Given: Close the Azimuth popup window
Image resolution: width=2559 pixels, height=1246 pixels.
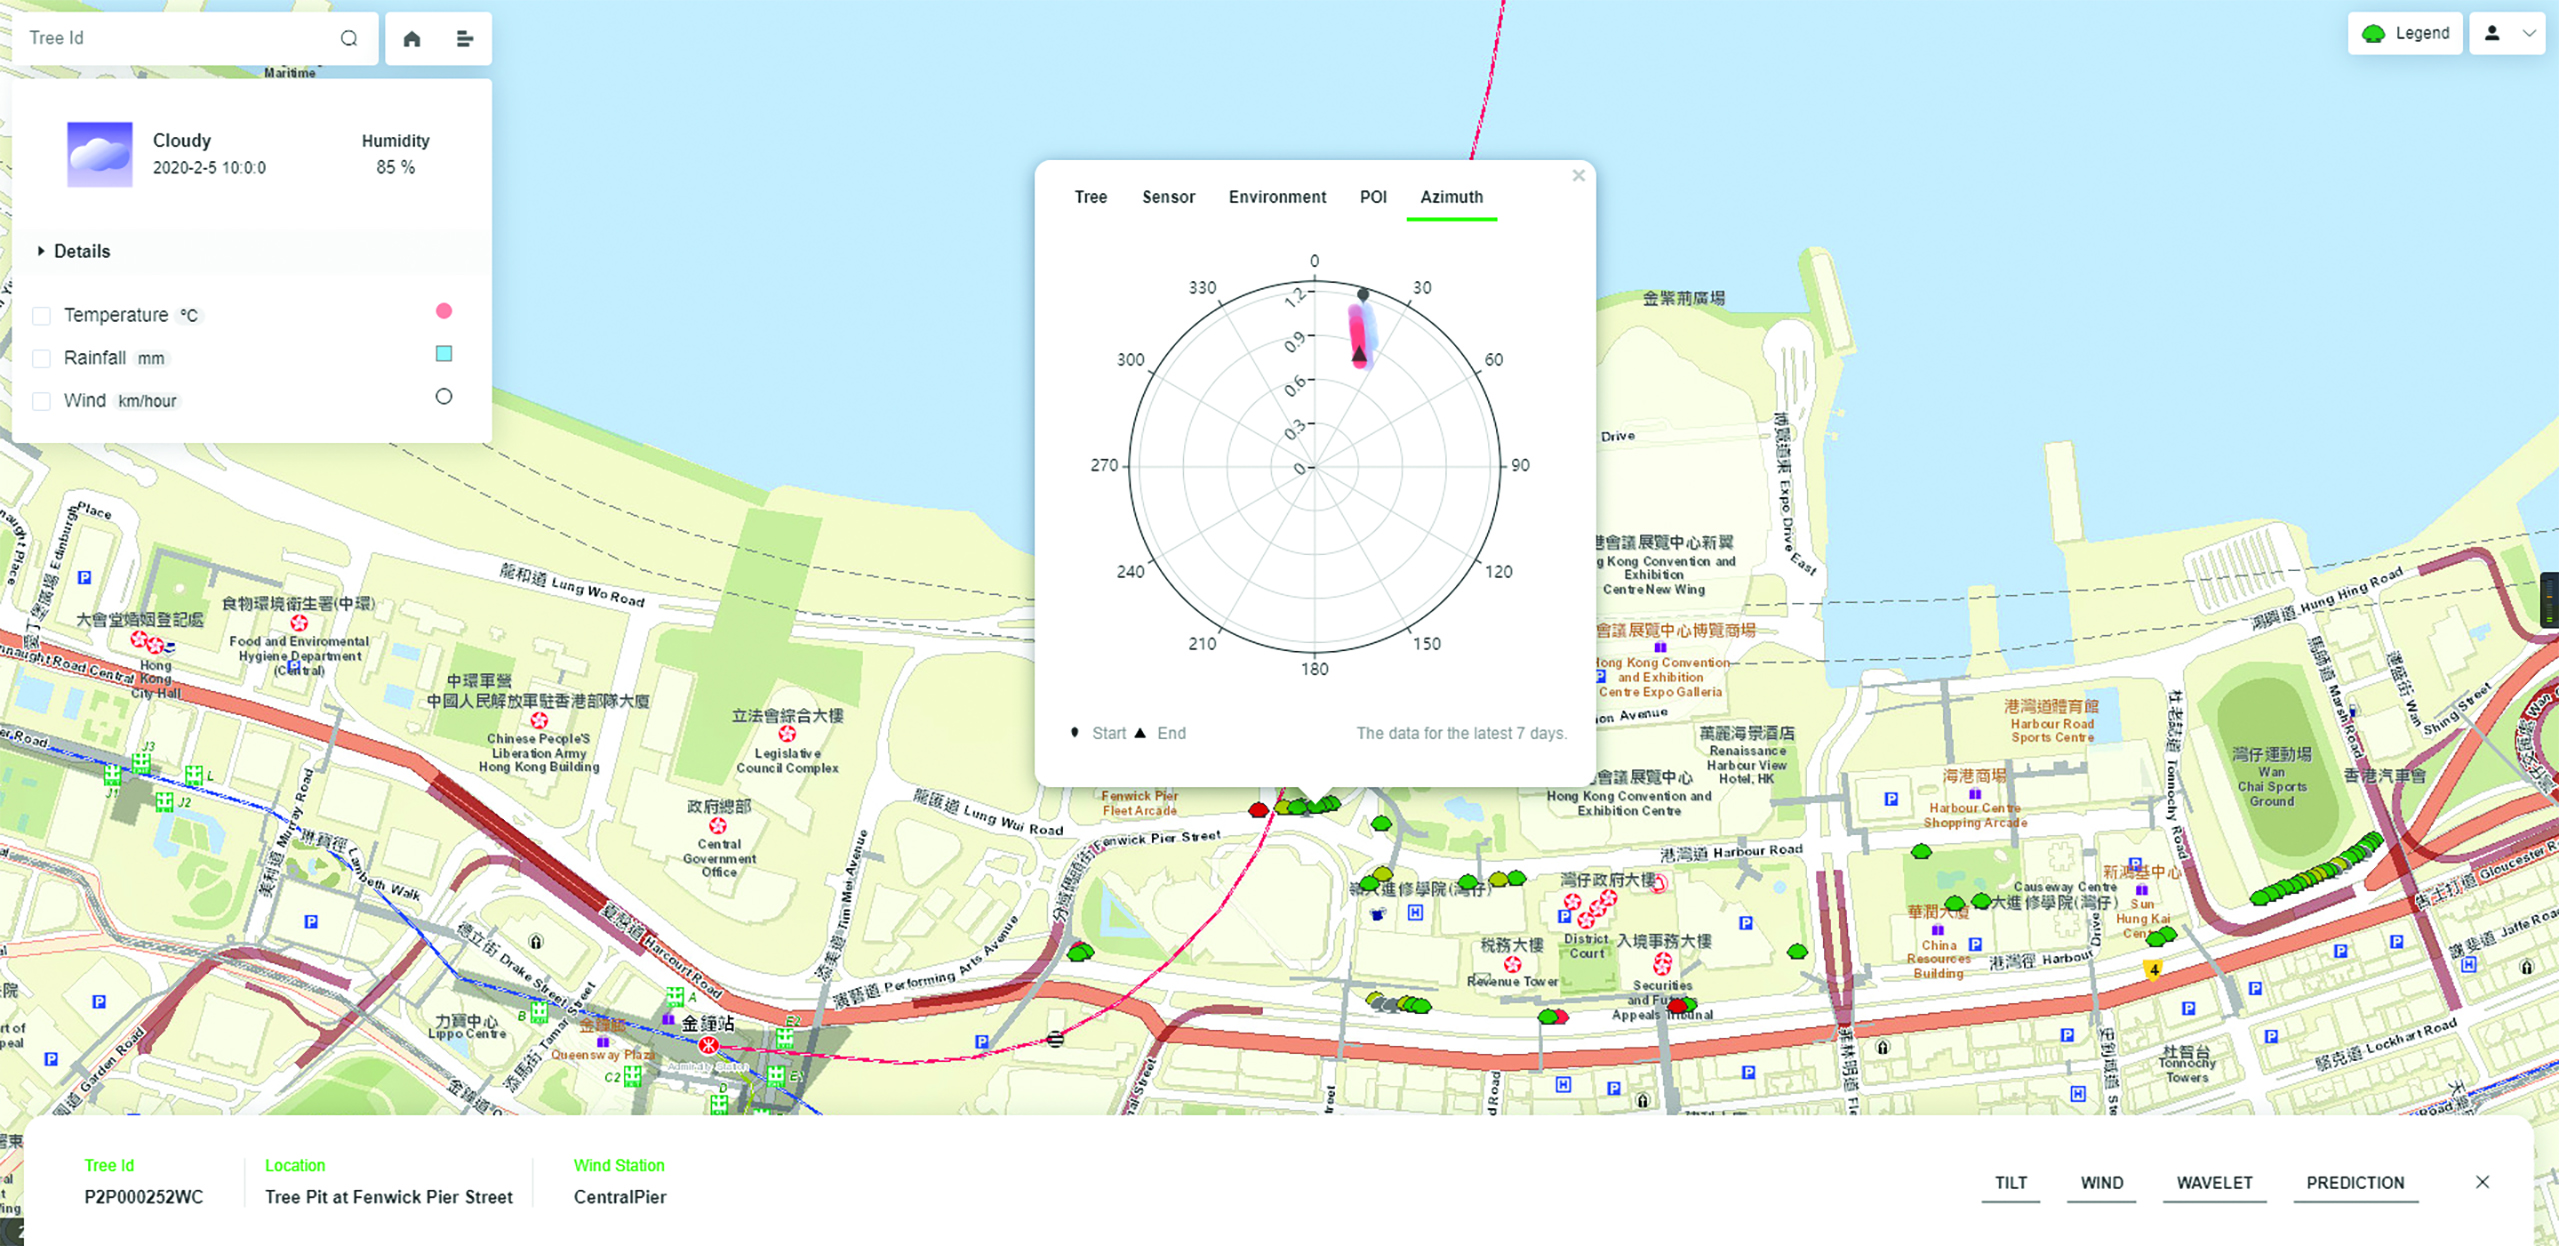Looking at the screenshot, I should pos(1578,176).
